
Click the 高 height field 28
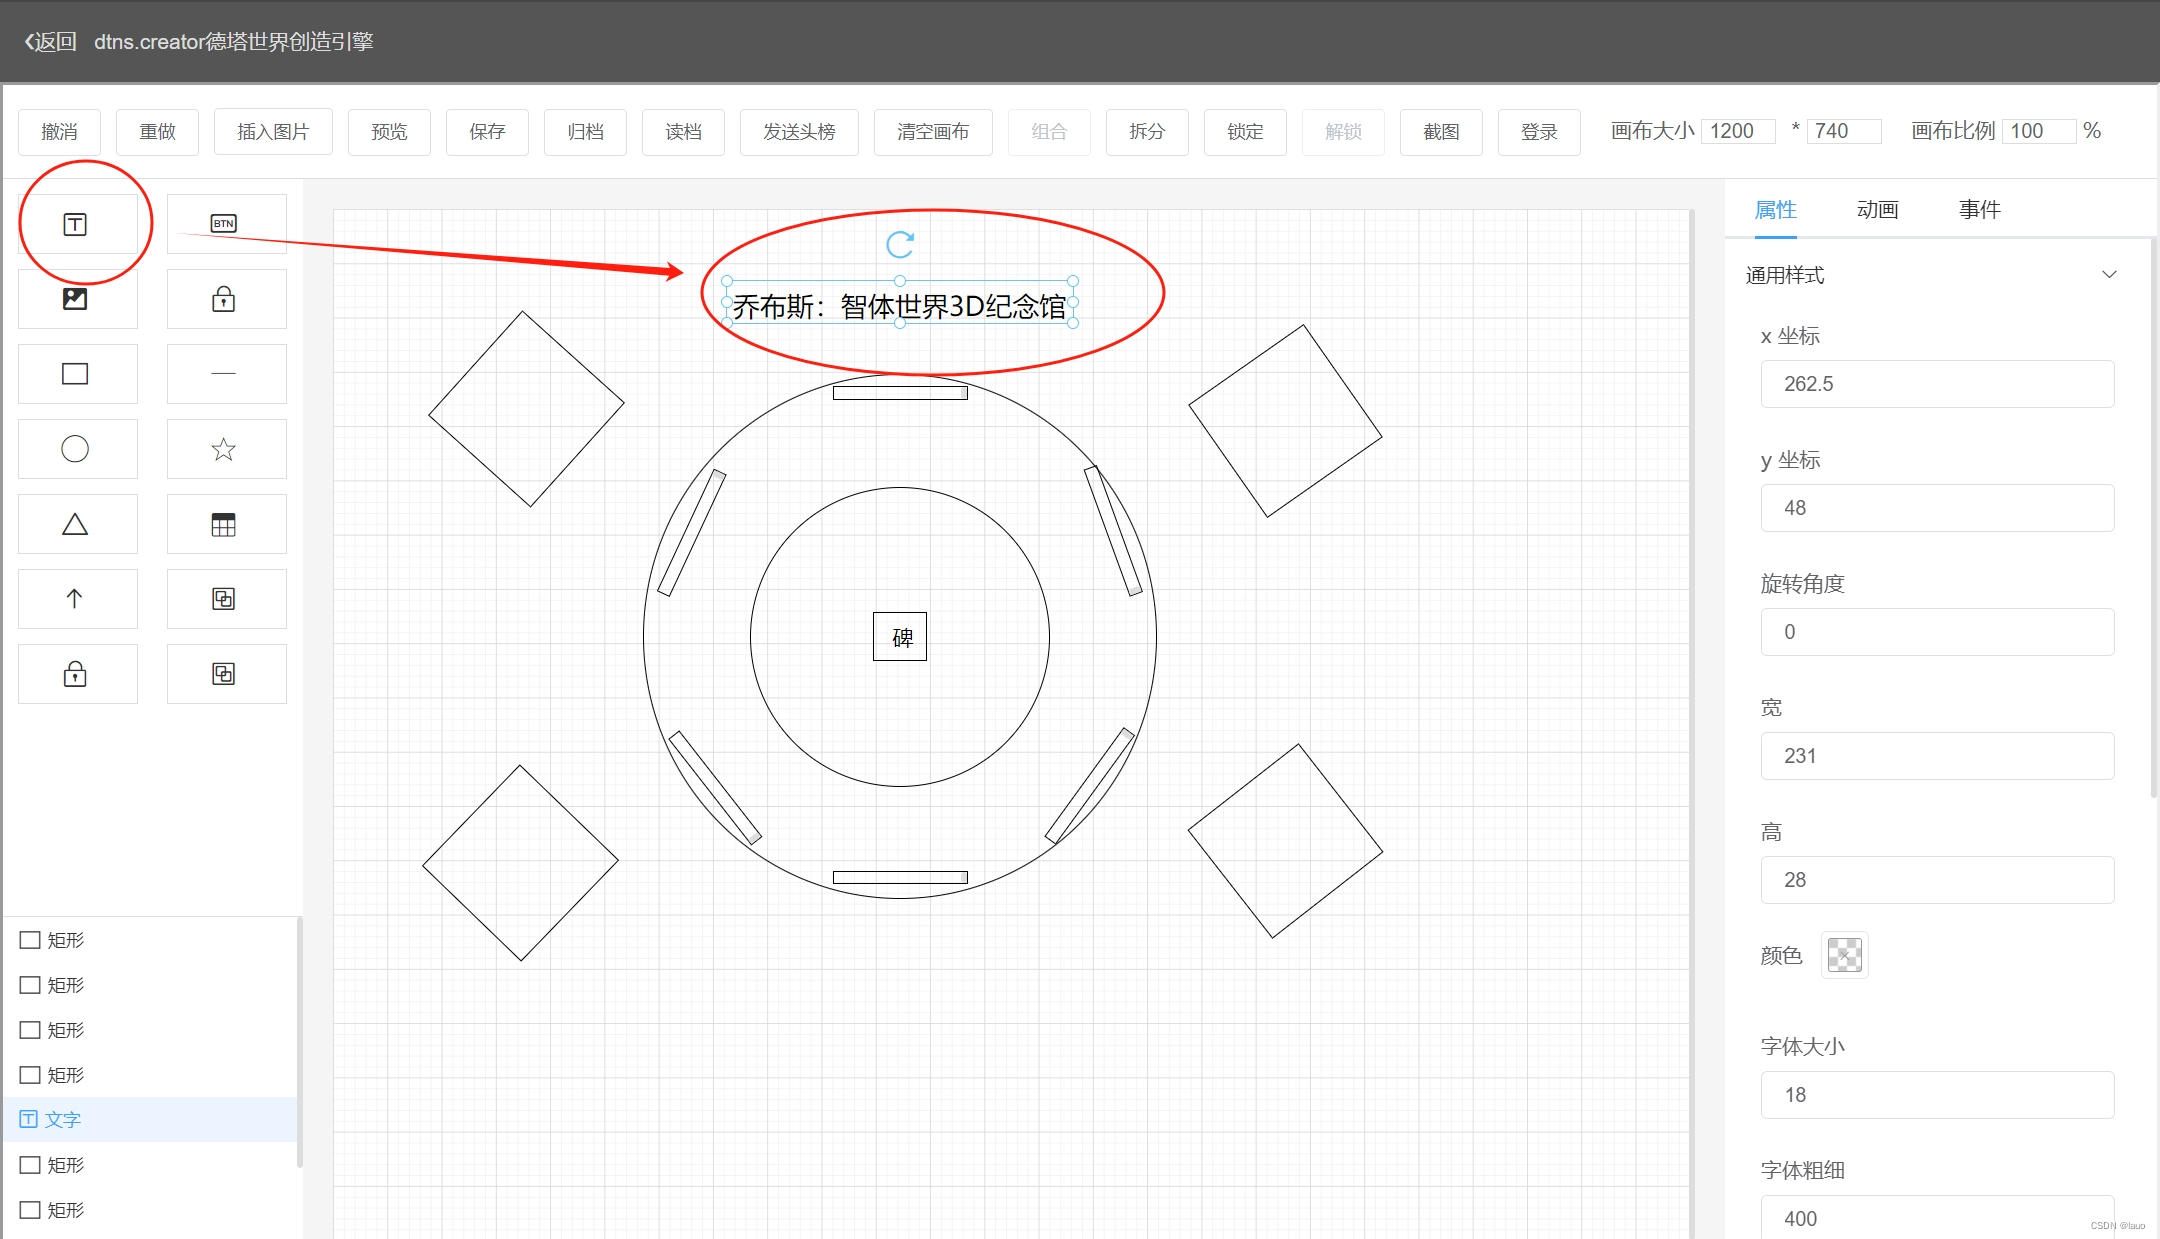pos(1938,880)
